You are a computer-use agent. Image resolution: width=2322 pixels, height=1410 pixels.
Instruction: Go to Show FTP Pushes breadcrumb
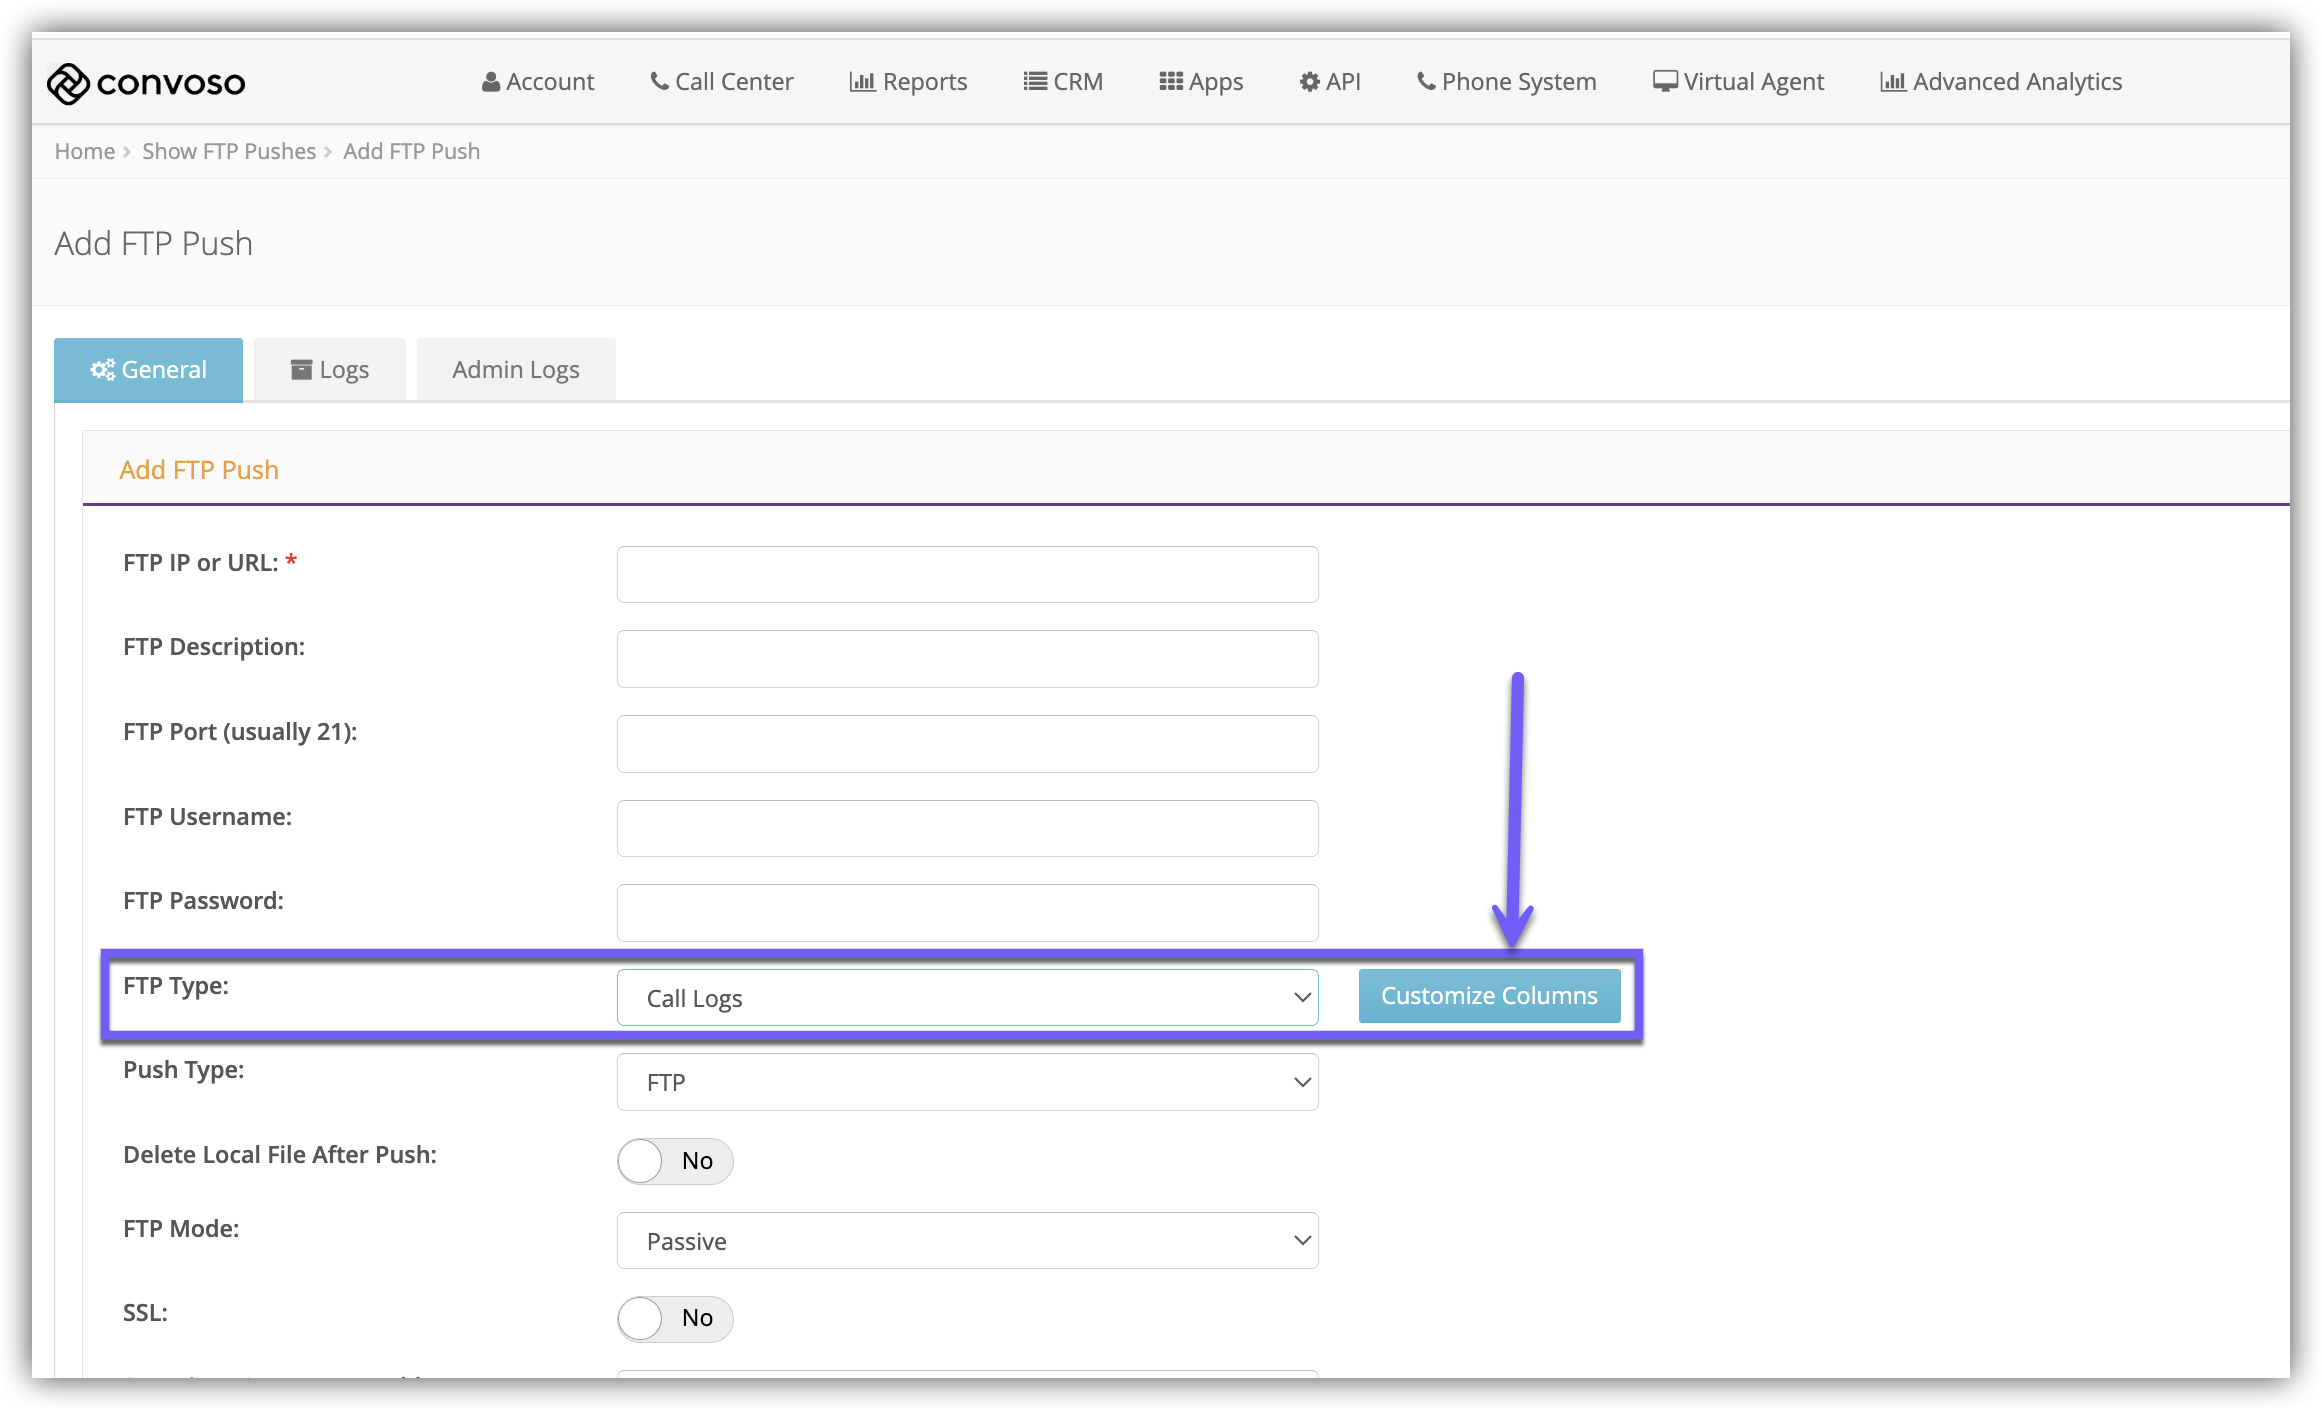click(x=229, y=151)
